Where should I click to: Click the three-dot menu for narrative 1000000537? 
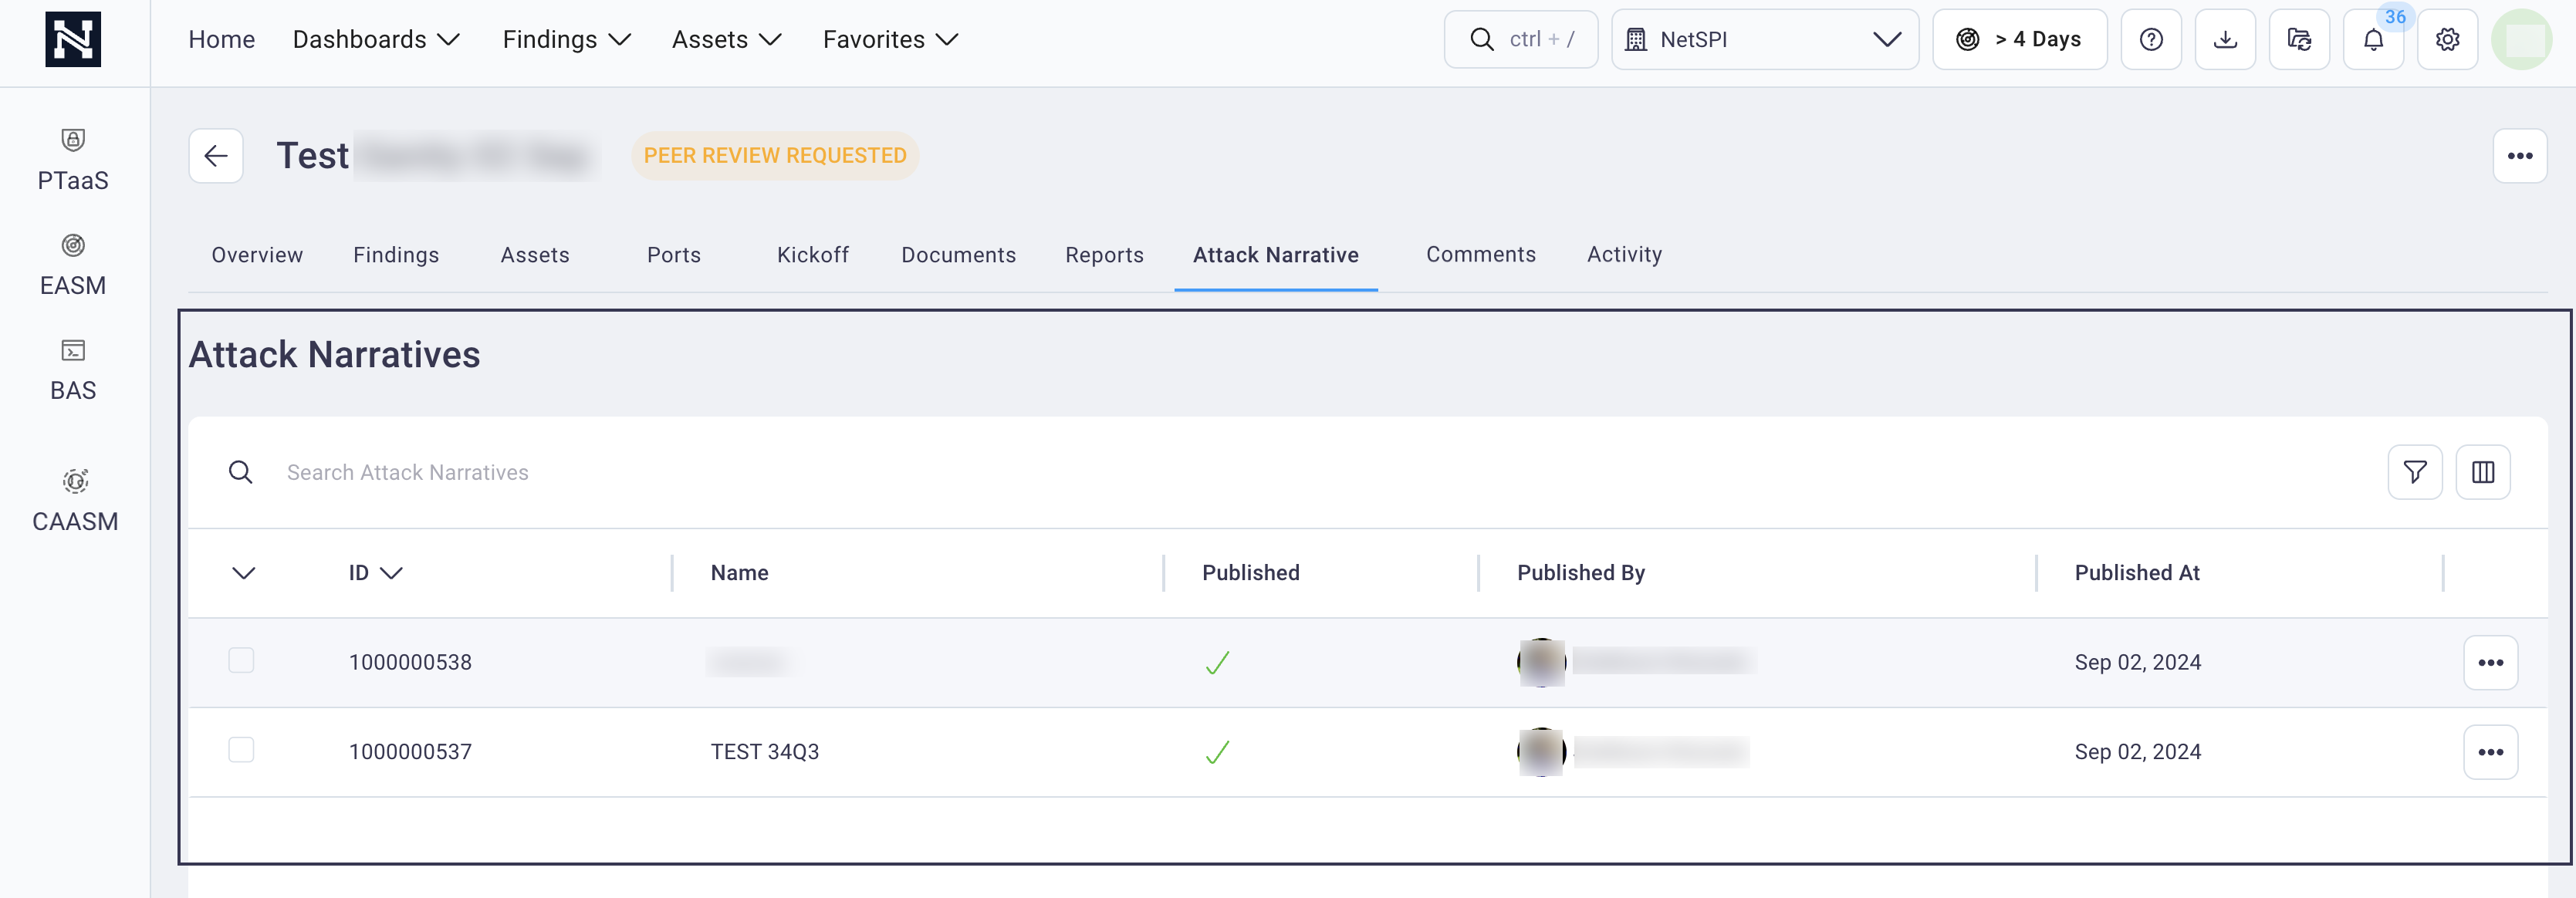[2492, 750]
